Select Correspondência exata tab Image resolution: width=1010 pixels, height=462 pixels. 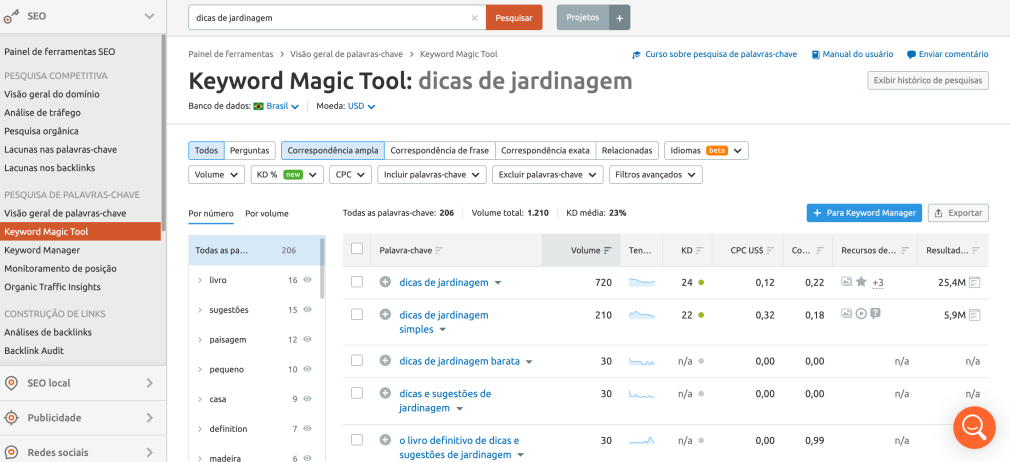[x=546, y=151]
